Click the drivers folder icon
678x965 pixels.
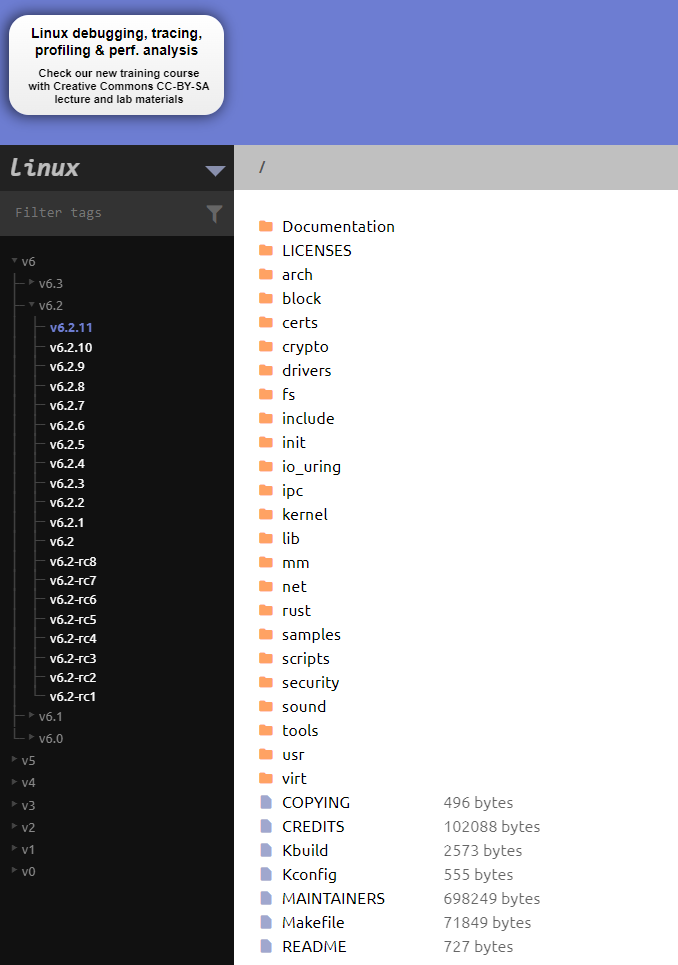[x=266, y=370]
